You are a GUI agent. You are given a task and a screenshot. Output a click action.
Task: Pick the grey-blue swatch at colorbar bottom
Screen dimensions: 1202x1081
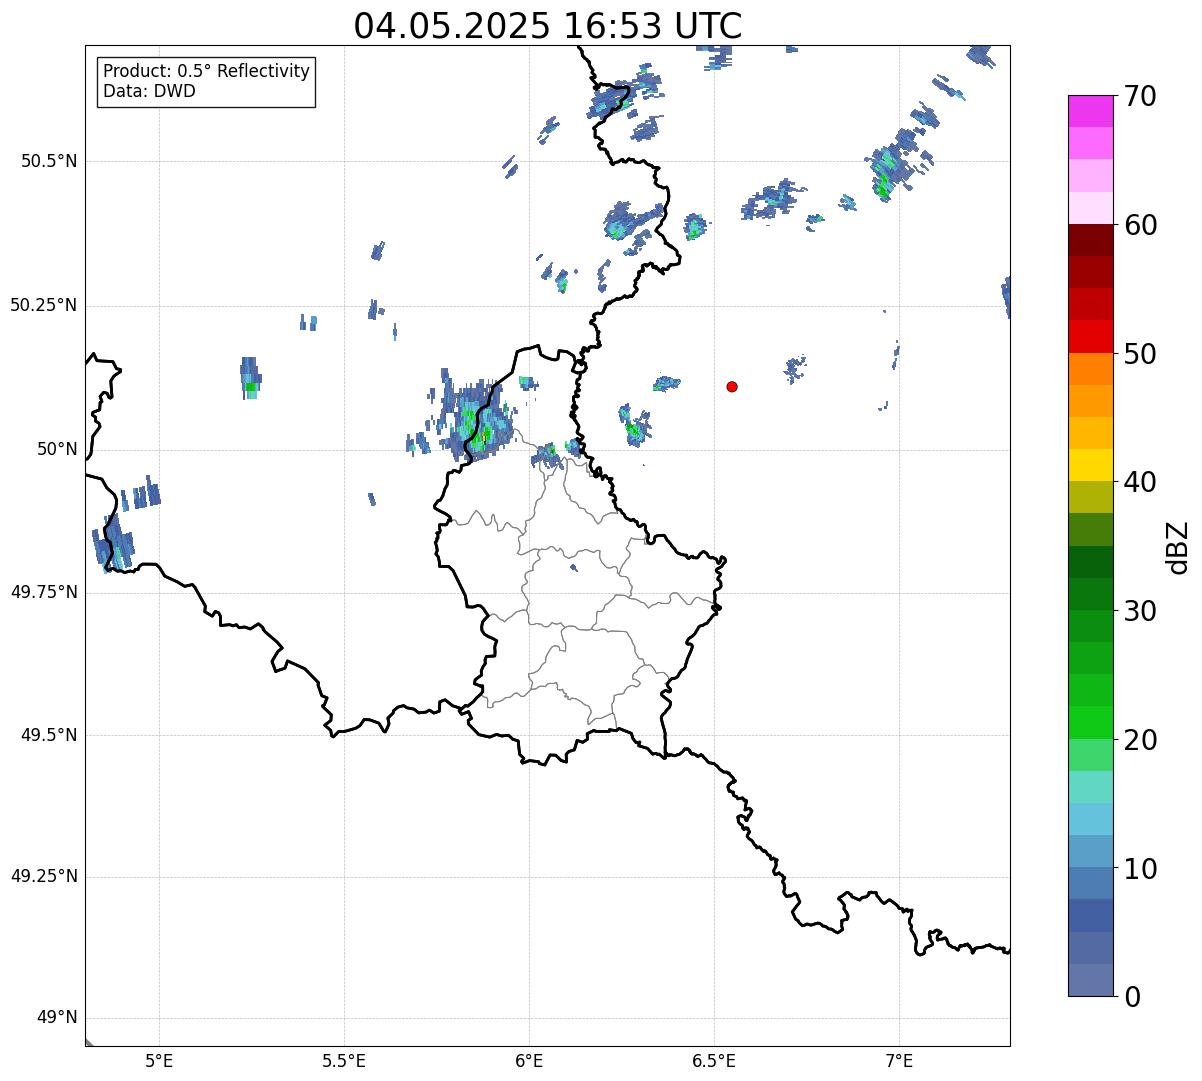click(1090, 980)
